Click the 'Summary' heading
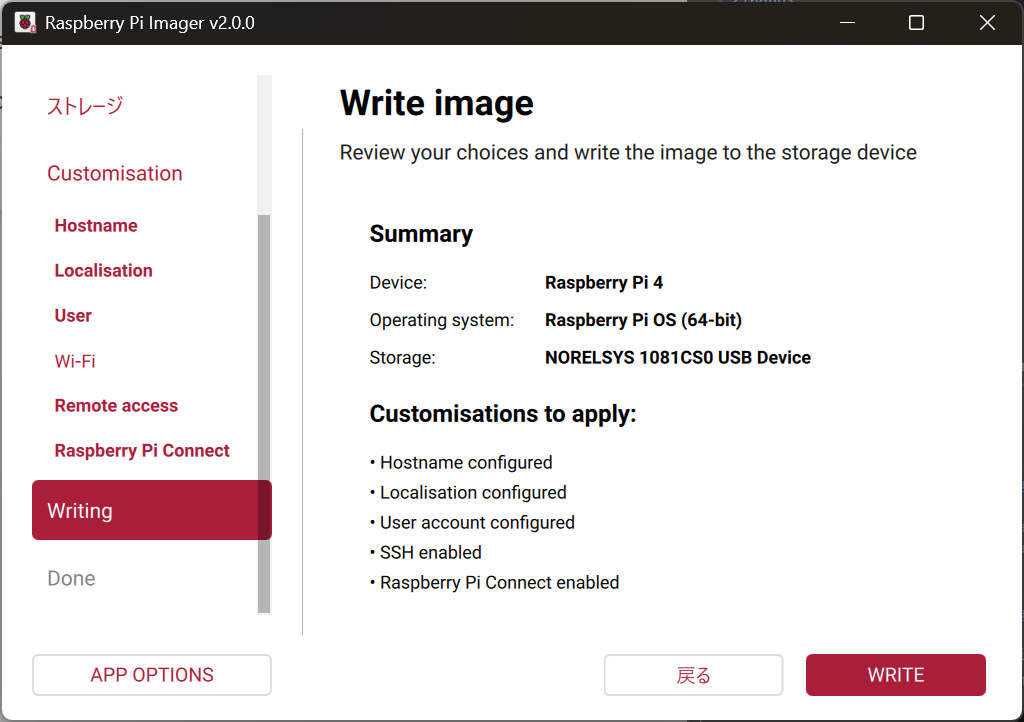The image size is (1024, 722). (421, 234)
